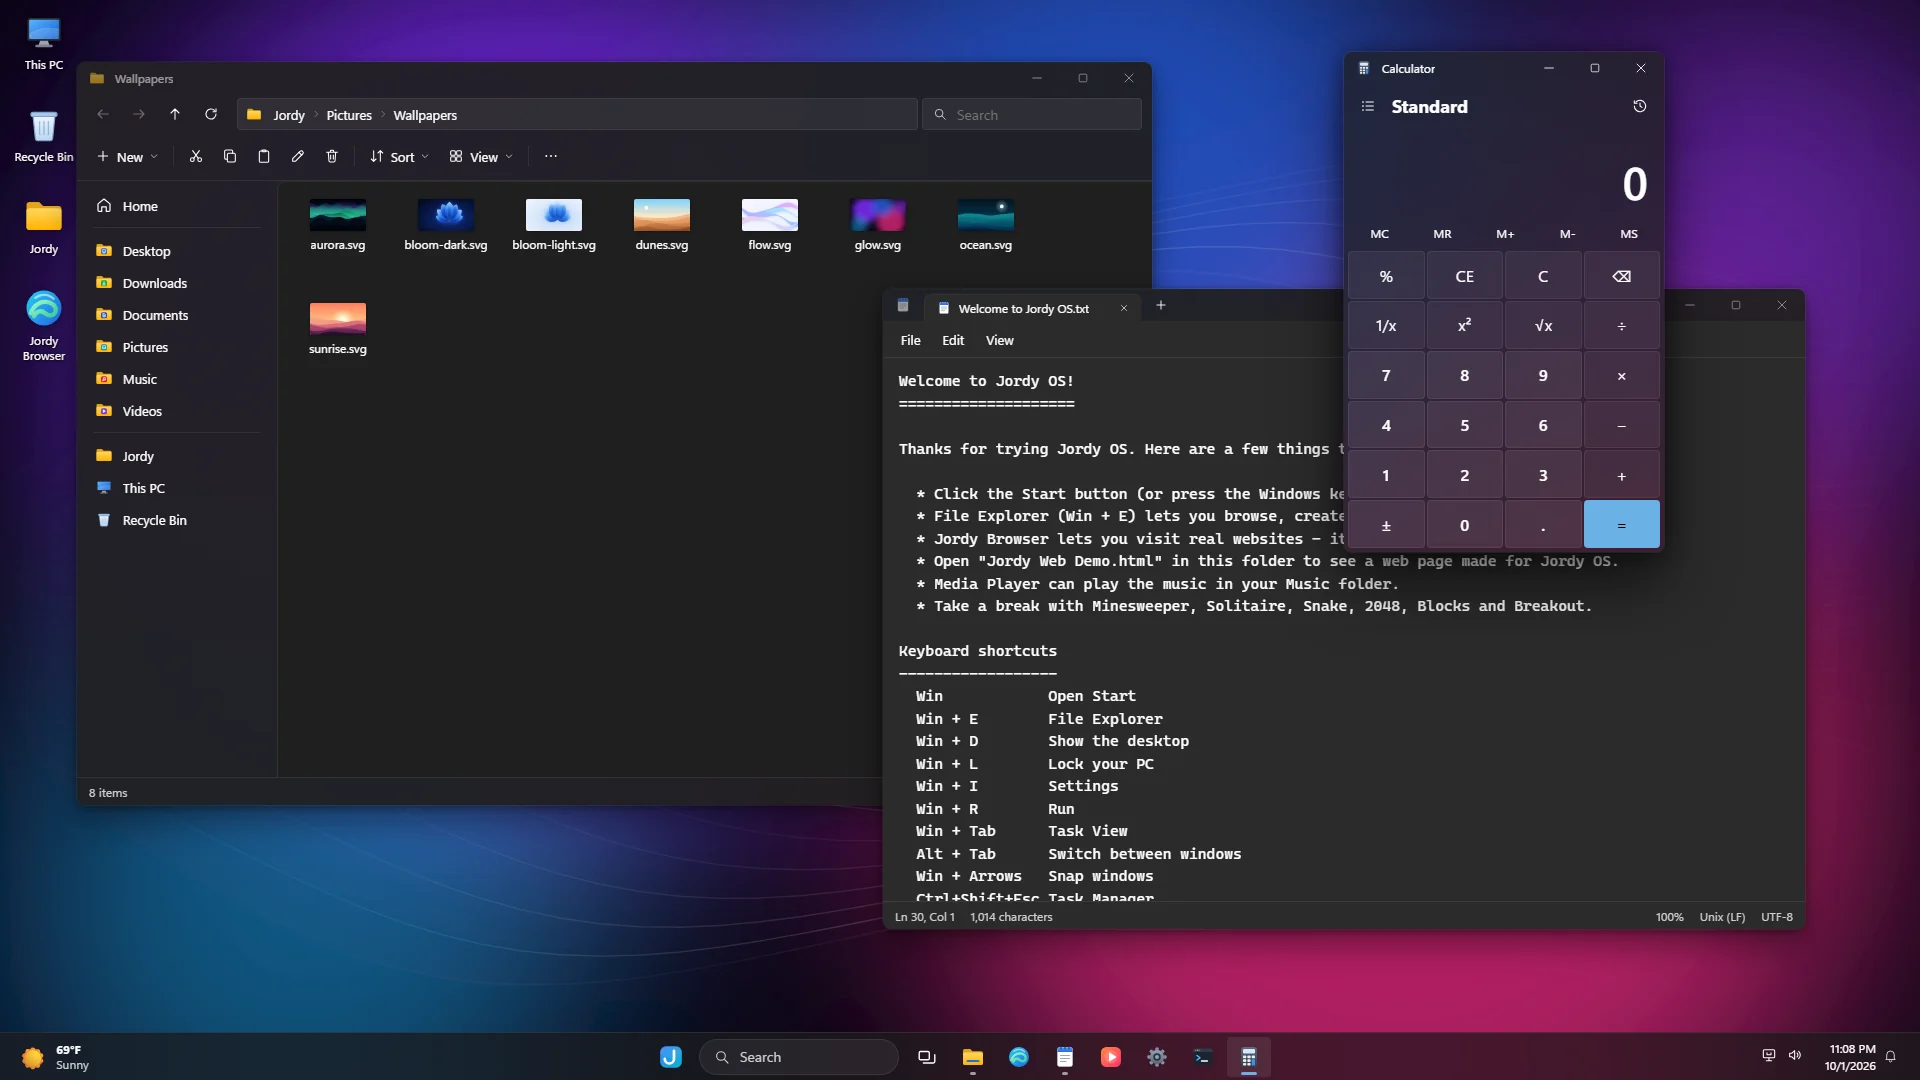1920x1080 pixels.
Task: Select the Downloads folder in sidebar
Action: coord(178,283)
